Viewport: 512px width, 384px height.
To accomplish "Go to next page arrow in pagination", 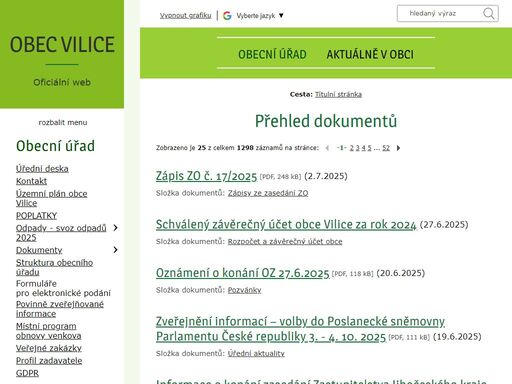I will (x=398, y=148).
